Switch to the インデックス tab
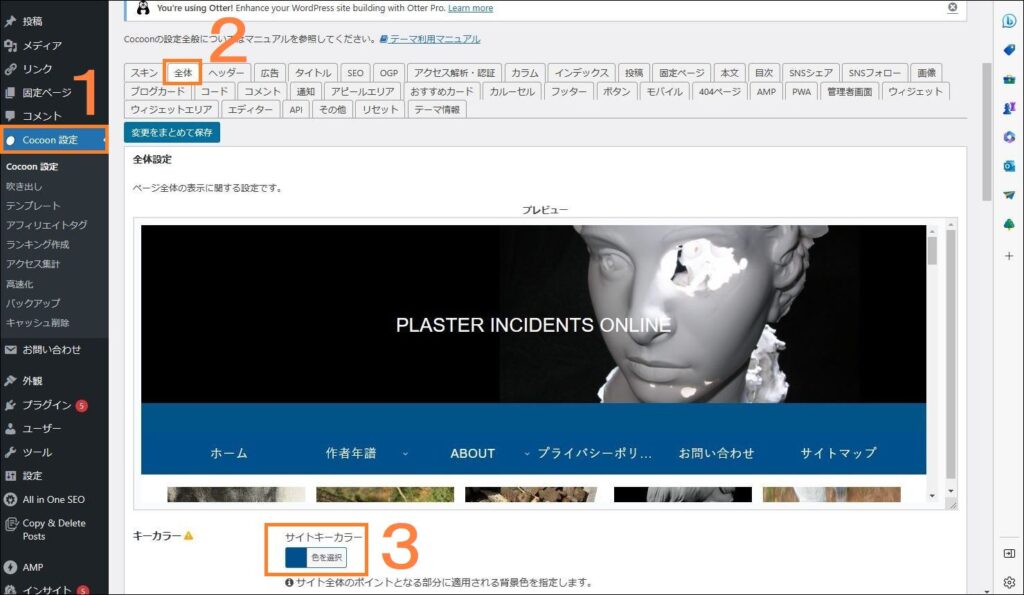Image resolution: width=1024 pixels, height=595 pixels. (581, 72)
